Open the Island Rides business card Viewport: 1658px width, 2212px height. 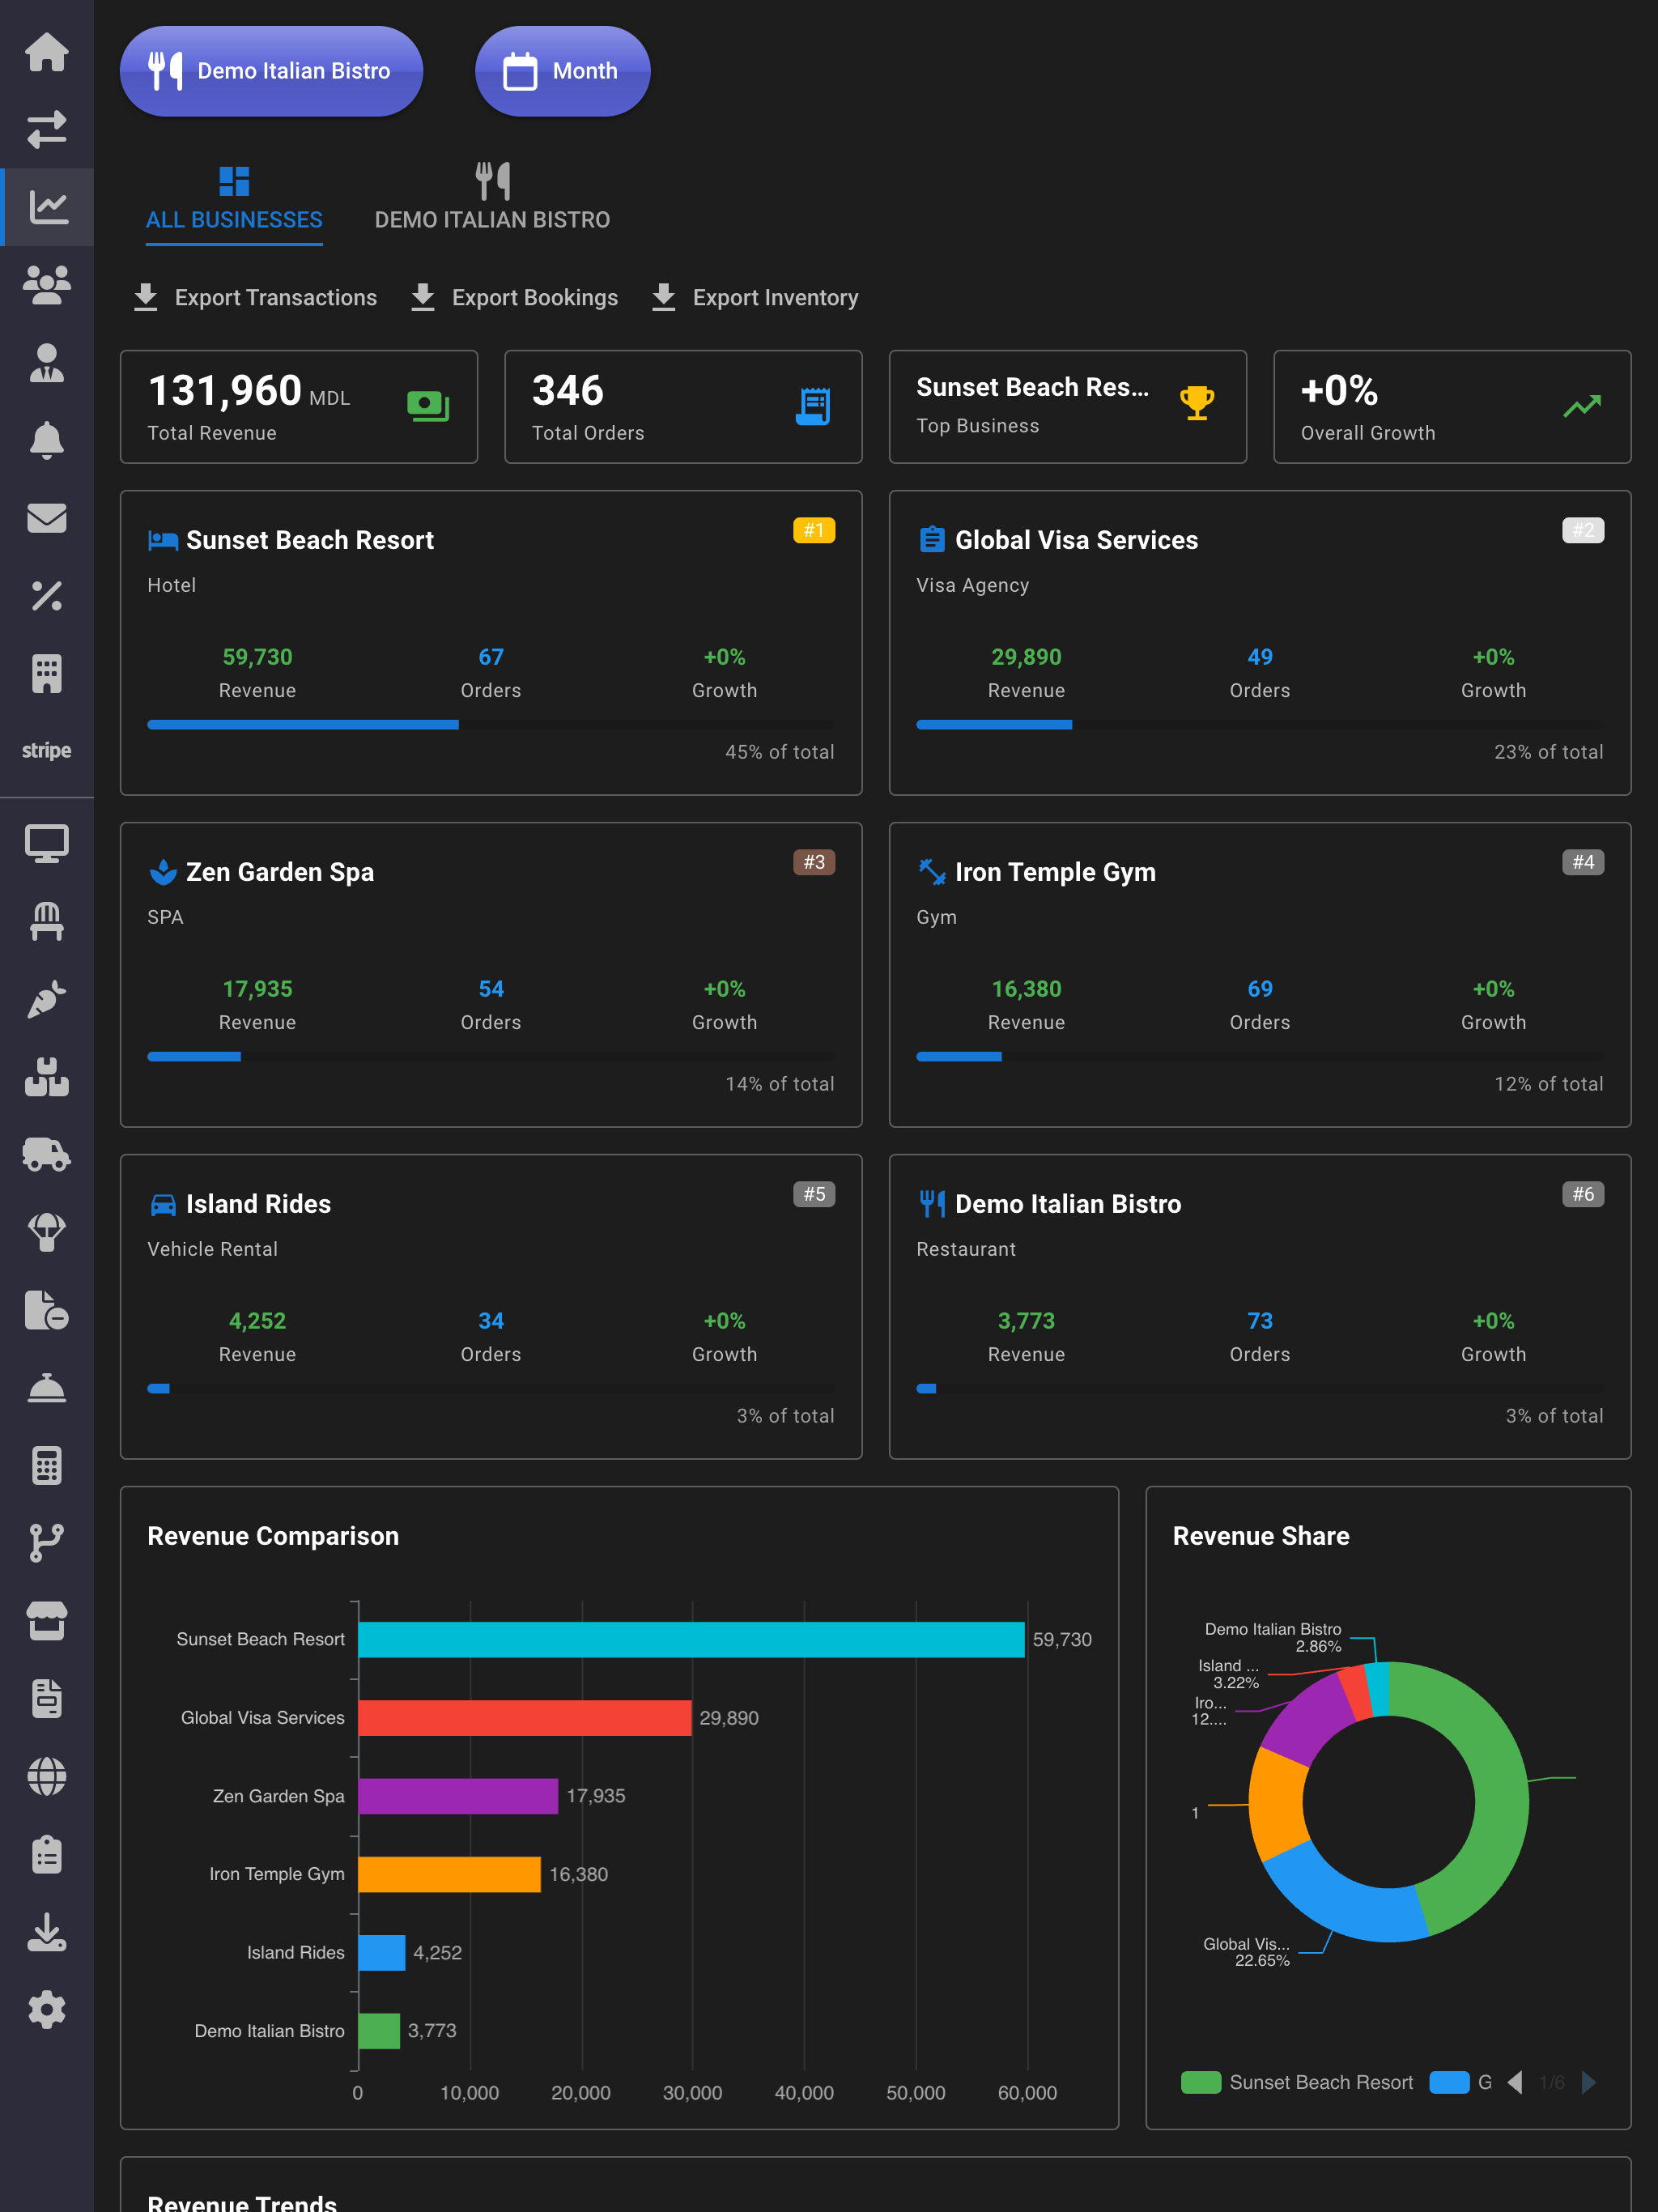point(491,1307)
